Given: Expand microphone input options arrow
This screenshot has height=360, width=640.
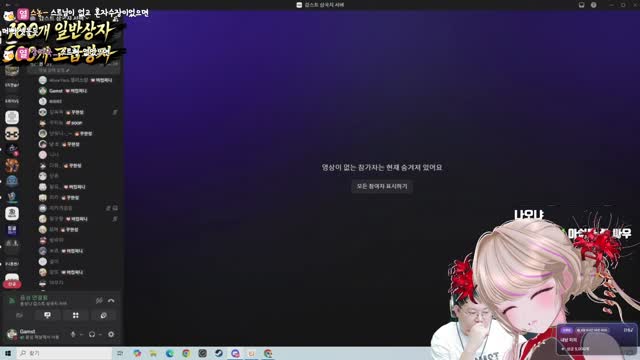Looking at the screenshot, I should (81, 335).
